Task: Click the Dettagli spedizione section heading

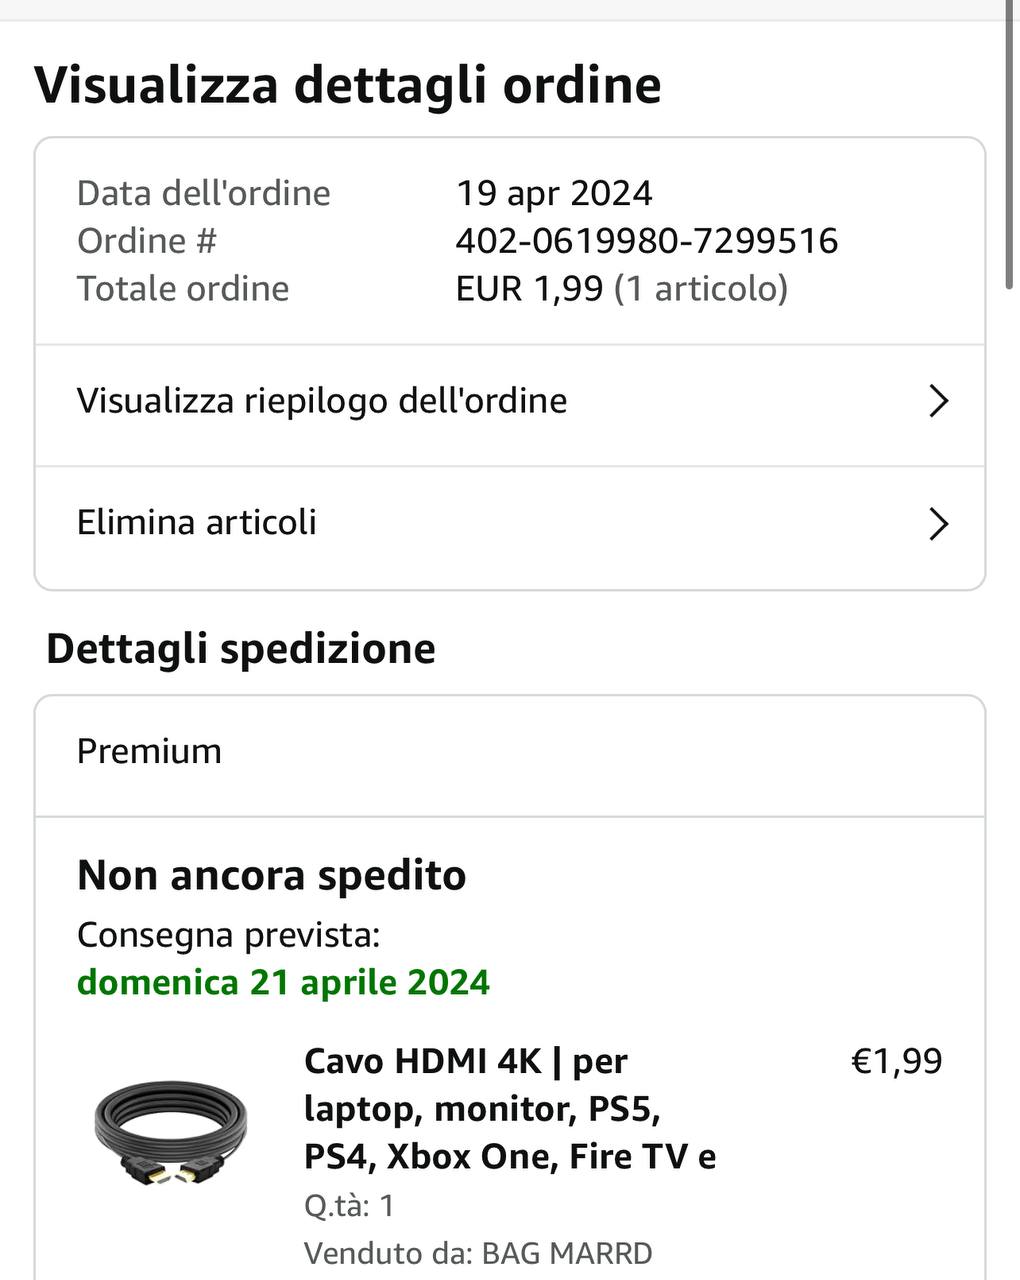Action: tap(240, 649)
